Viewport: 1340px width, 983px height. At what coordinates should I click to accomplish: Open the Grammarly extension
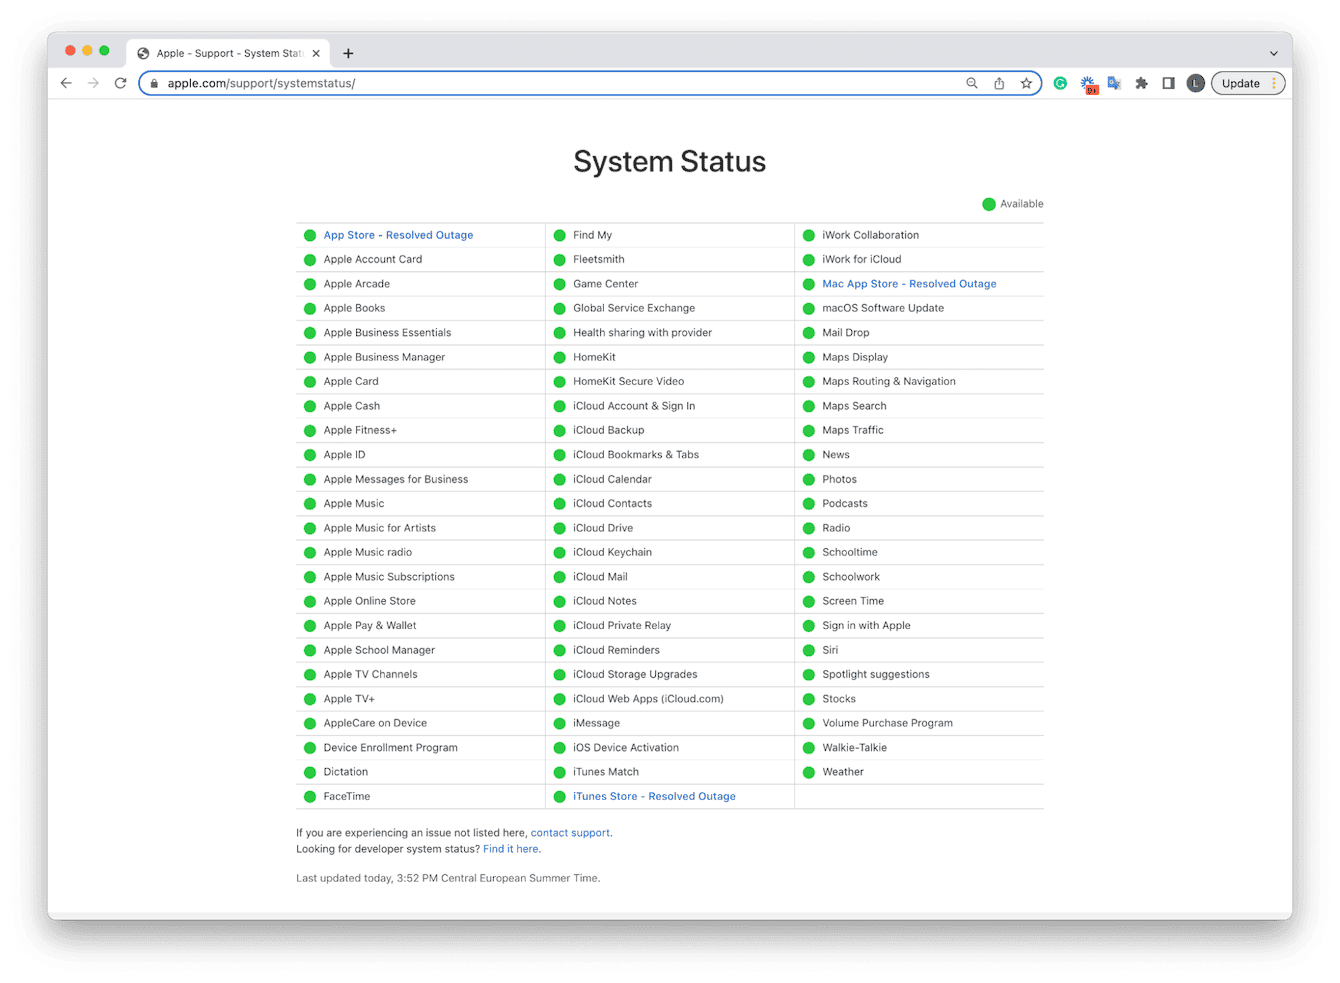point(1060,84)
